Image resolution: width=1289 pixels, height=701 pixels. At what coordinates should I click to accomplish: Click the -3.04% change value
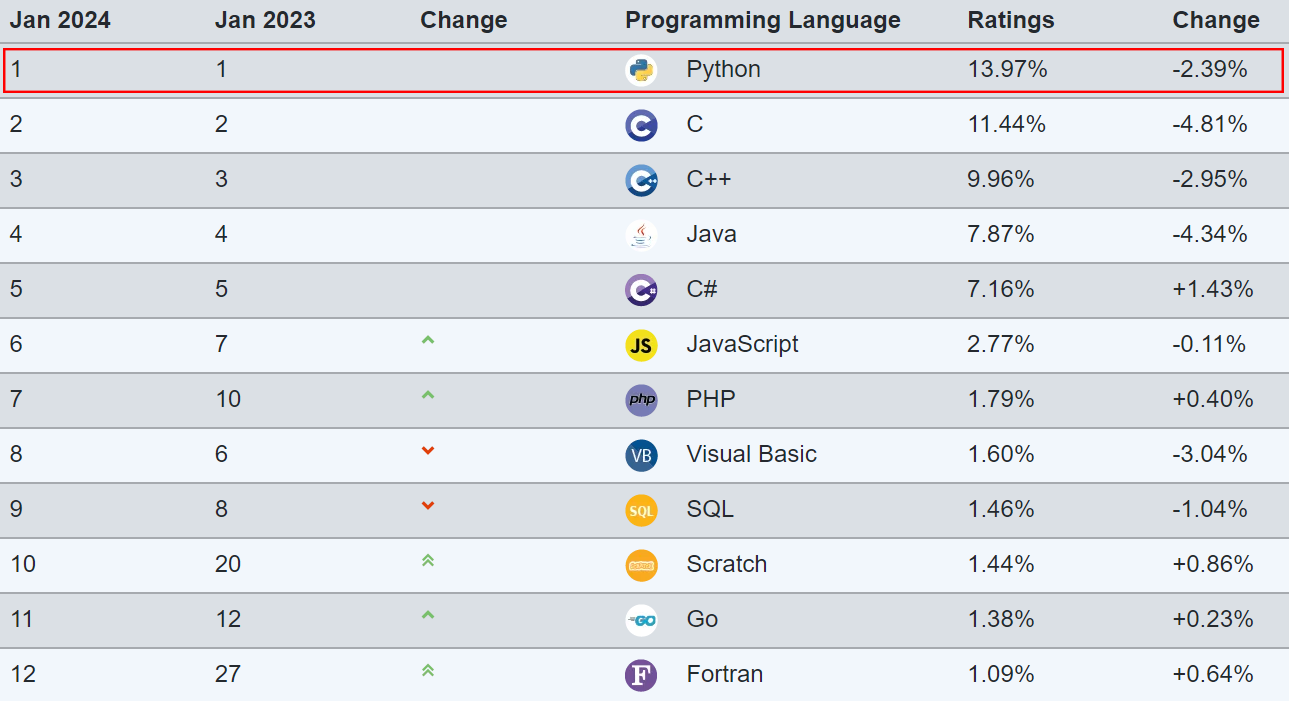(x=1210, y=455)
